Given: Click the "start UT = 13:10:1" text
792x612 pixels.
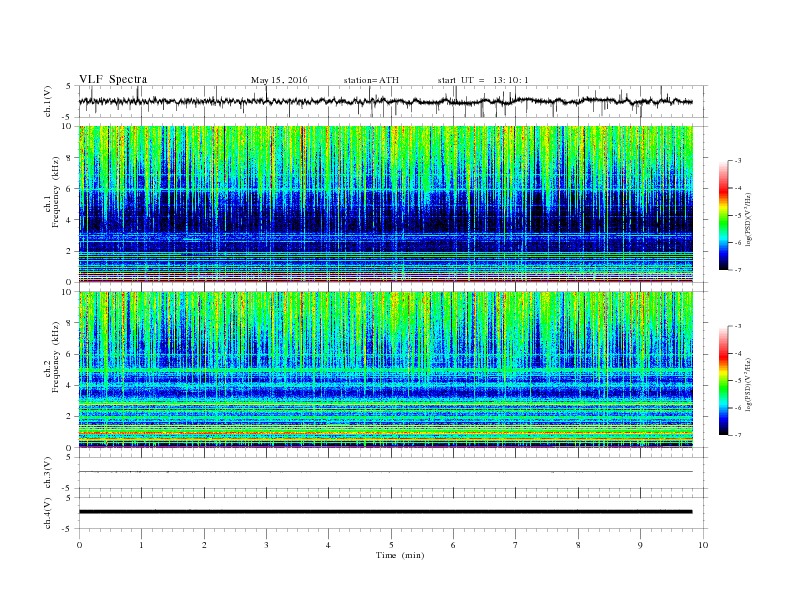Looking at the screenshot, I should [483, 80].
